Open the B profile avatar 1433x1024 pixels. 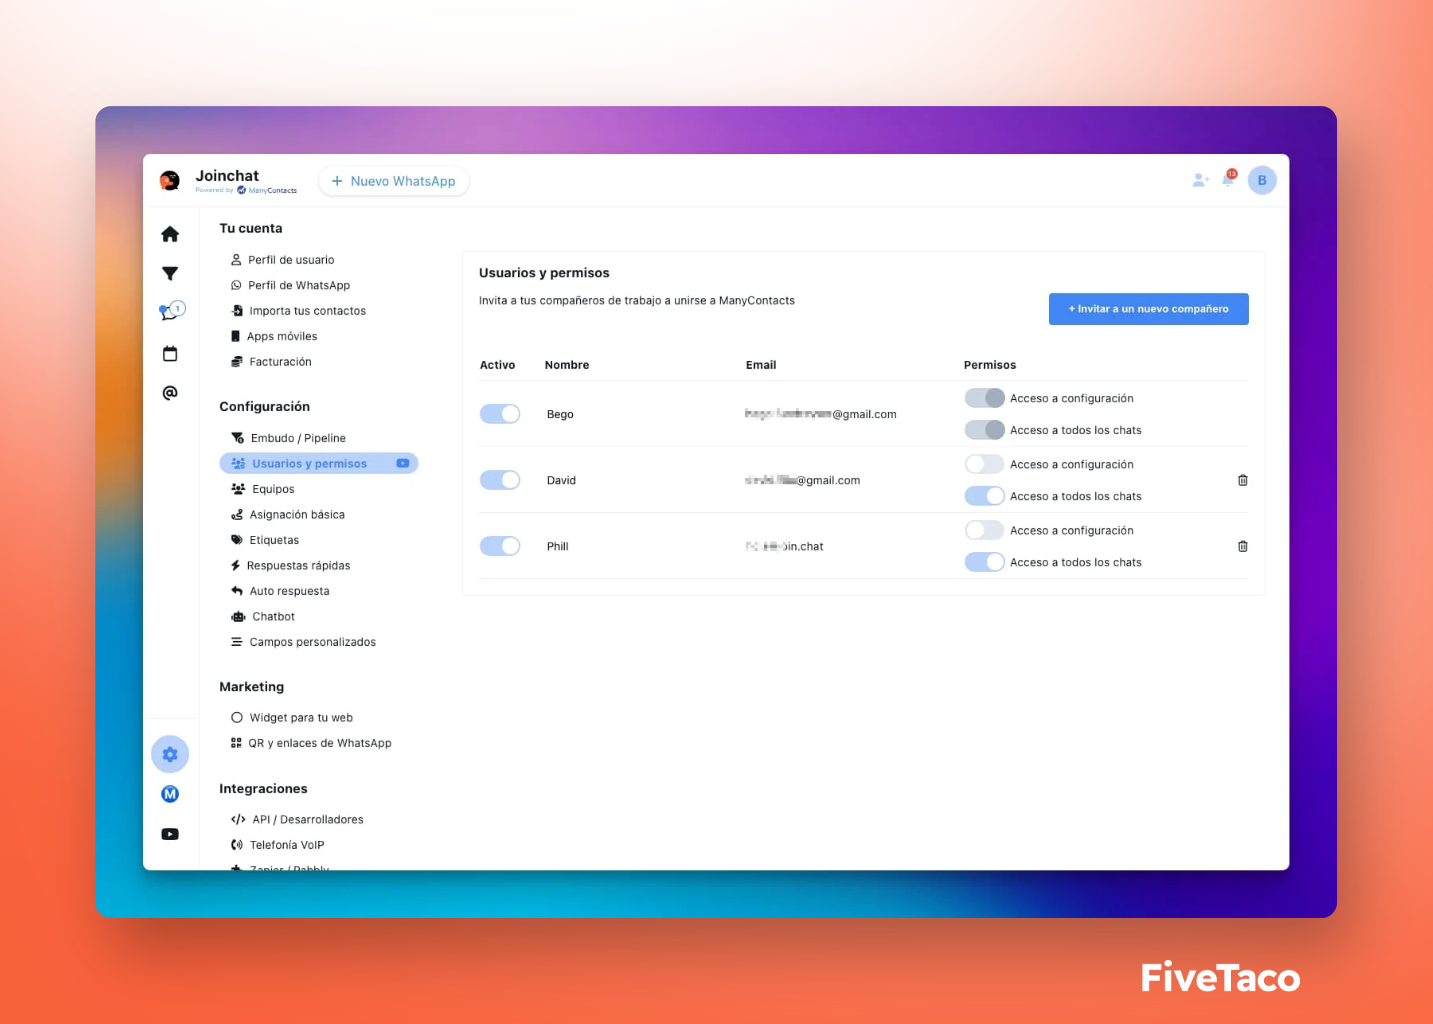1262,180
